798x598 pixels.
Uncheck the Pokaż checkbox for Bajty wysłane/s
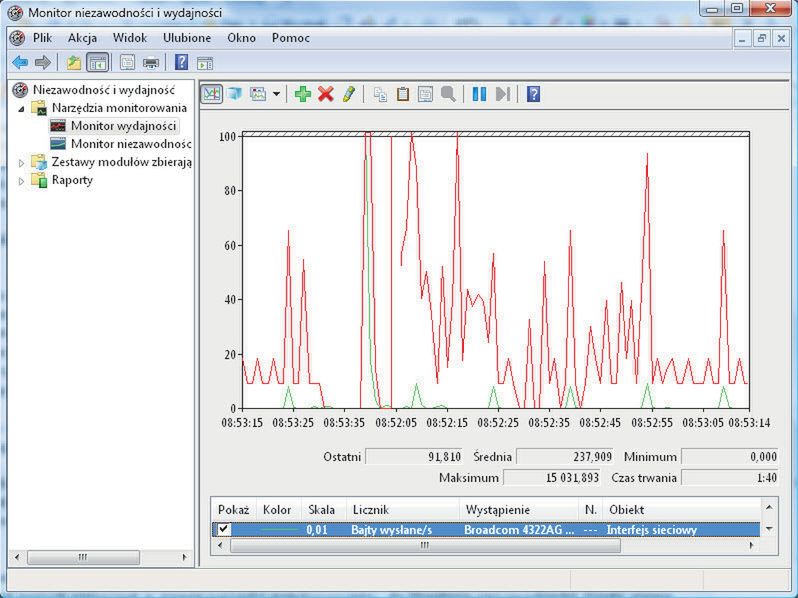[224, 530]
